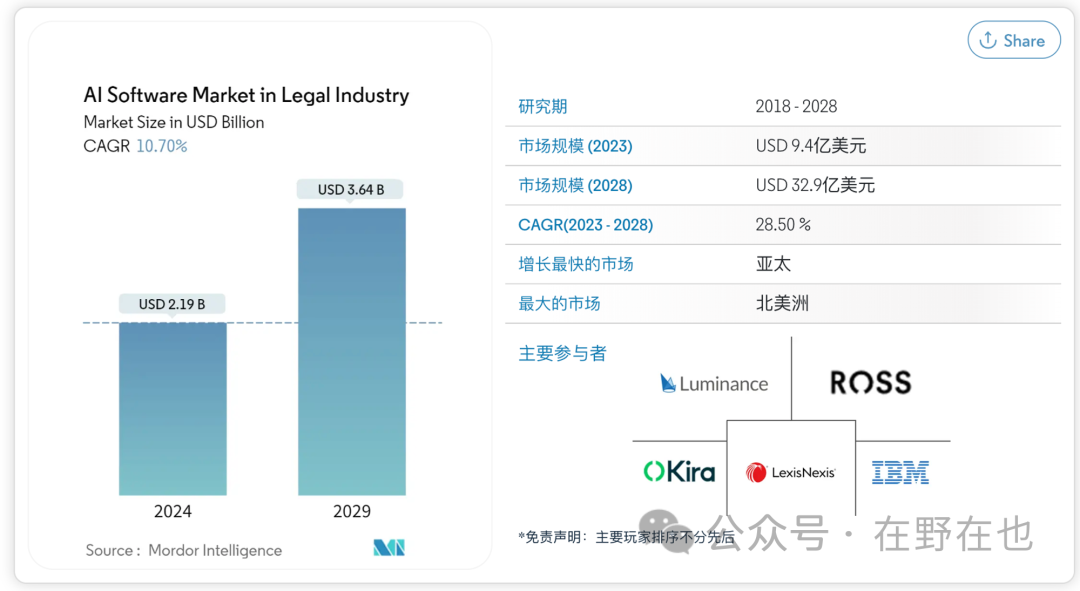Click the 增长最快的市场 label

click(576, 264)
